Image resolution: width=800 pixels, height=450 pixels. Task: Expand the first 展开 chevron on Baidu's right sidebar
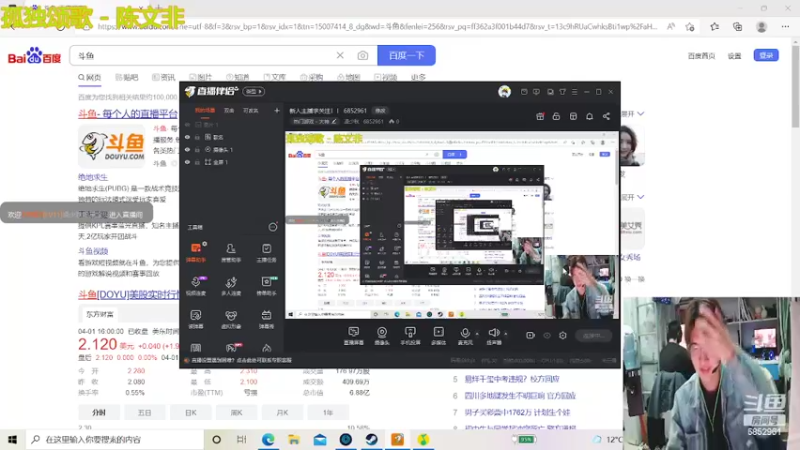640,113
